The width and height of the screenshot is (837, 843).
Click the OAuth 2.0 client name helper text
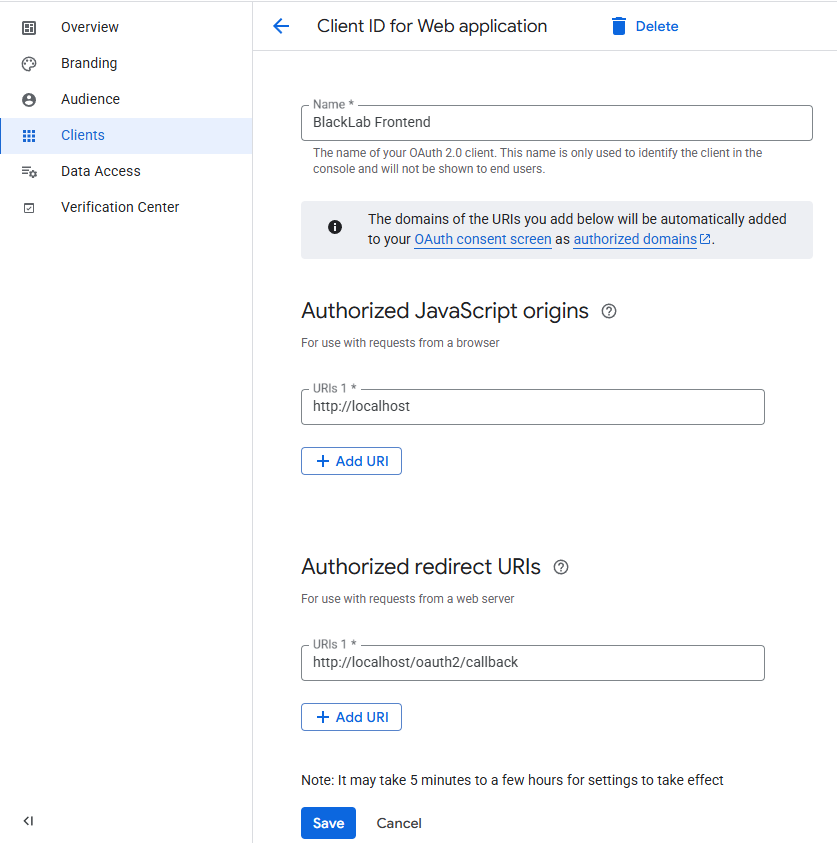tap(538, 161)
